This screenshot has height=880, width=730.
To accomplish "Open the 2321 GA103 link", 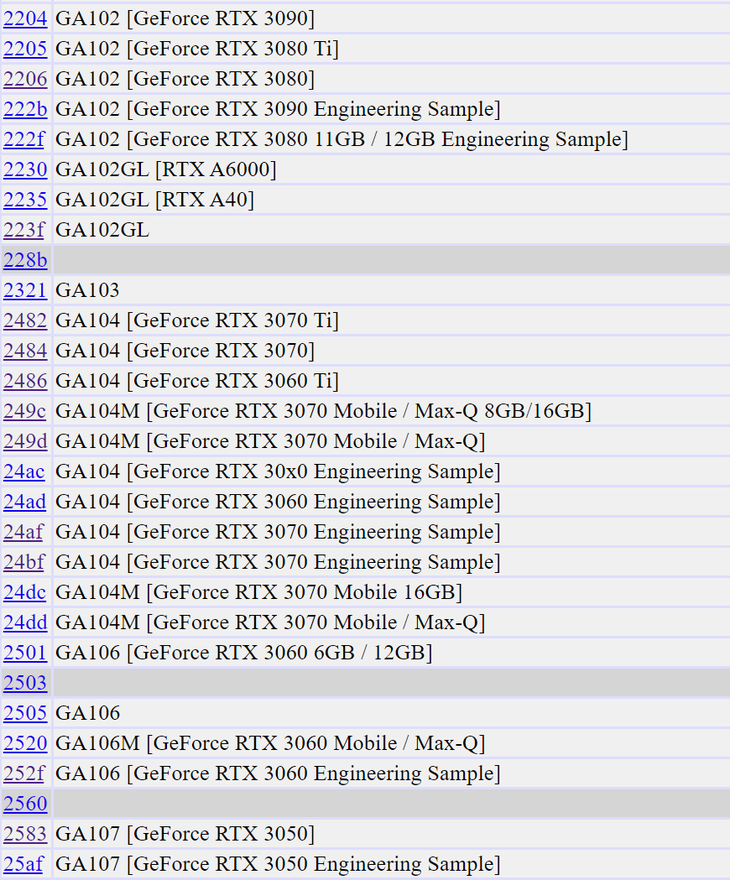I will click(x=25, y=291).
